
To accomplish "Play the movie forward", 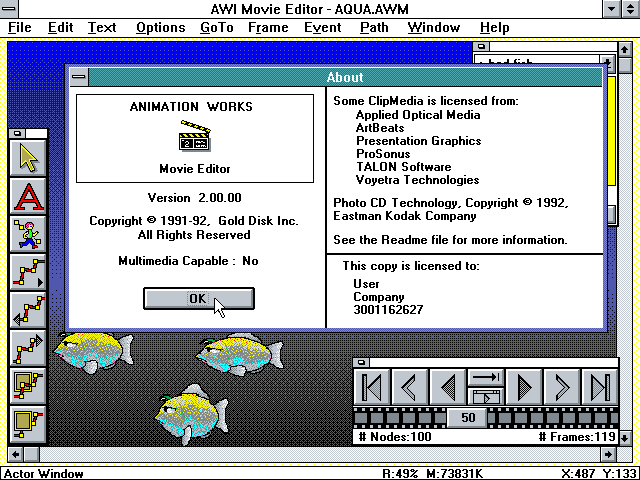I will [524, 387].
